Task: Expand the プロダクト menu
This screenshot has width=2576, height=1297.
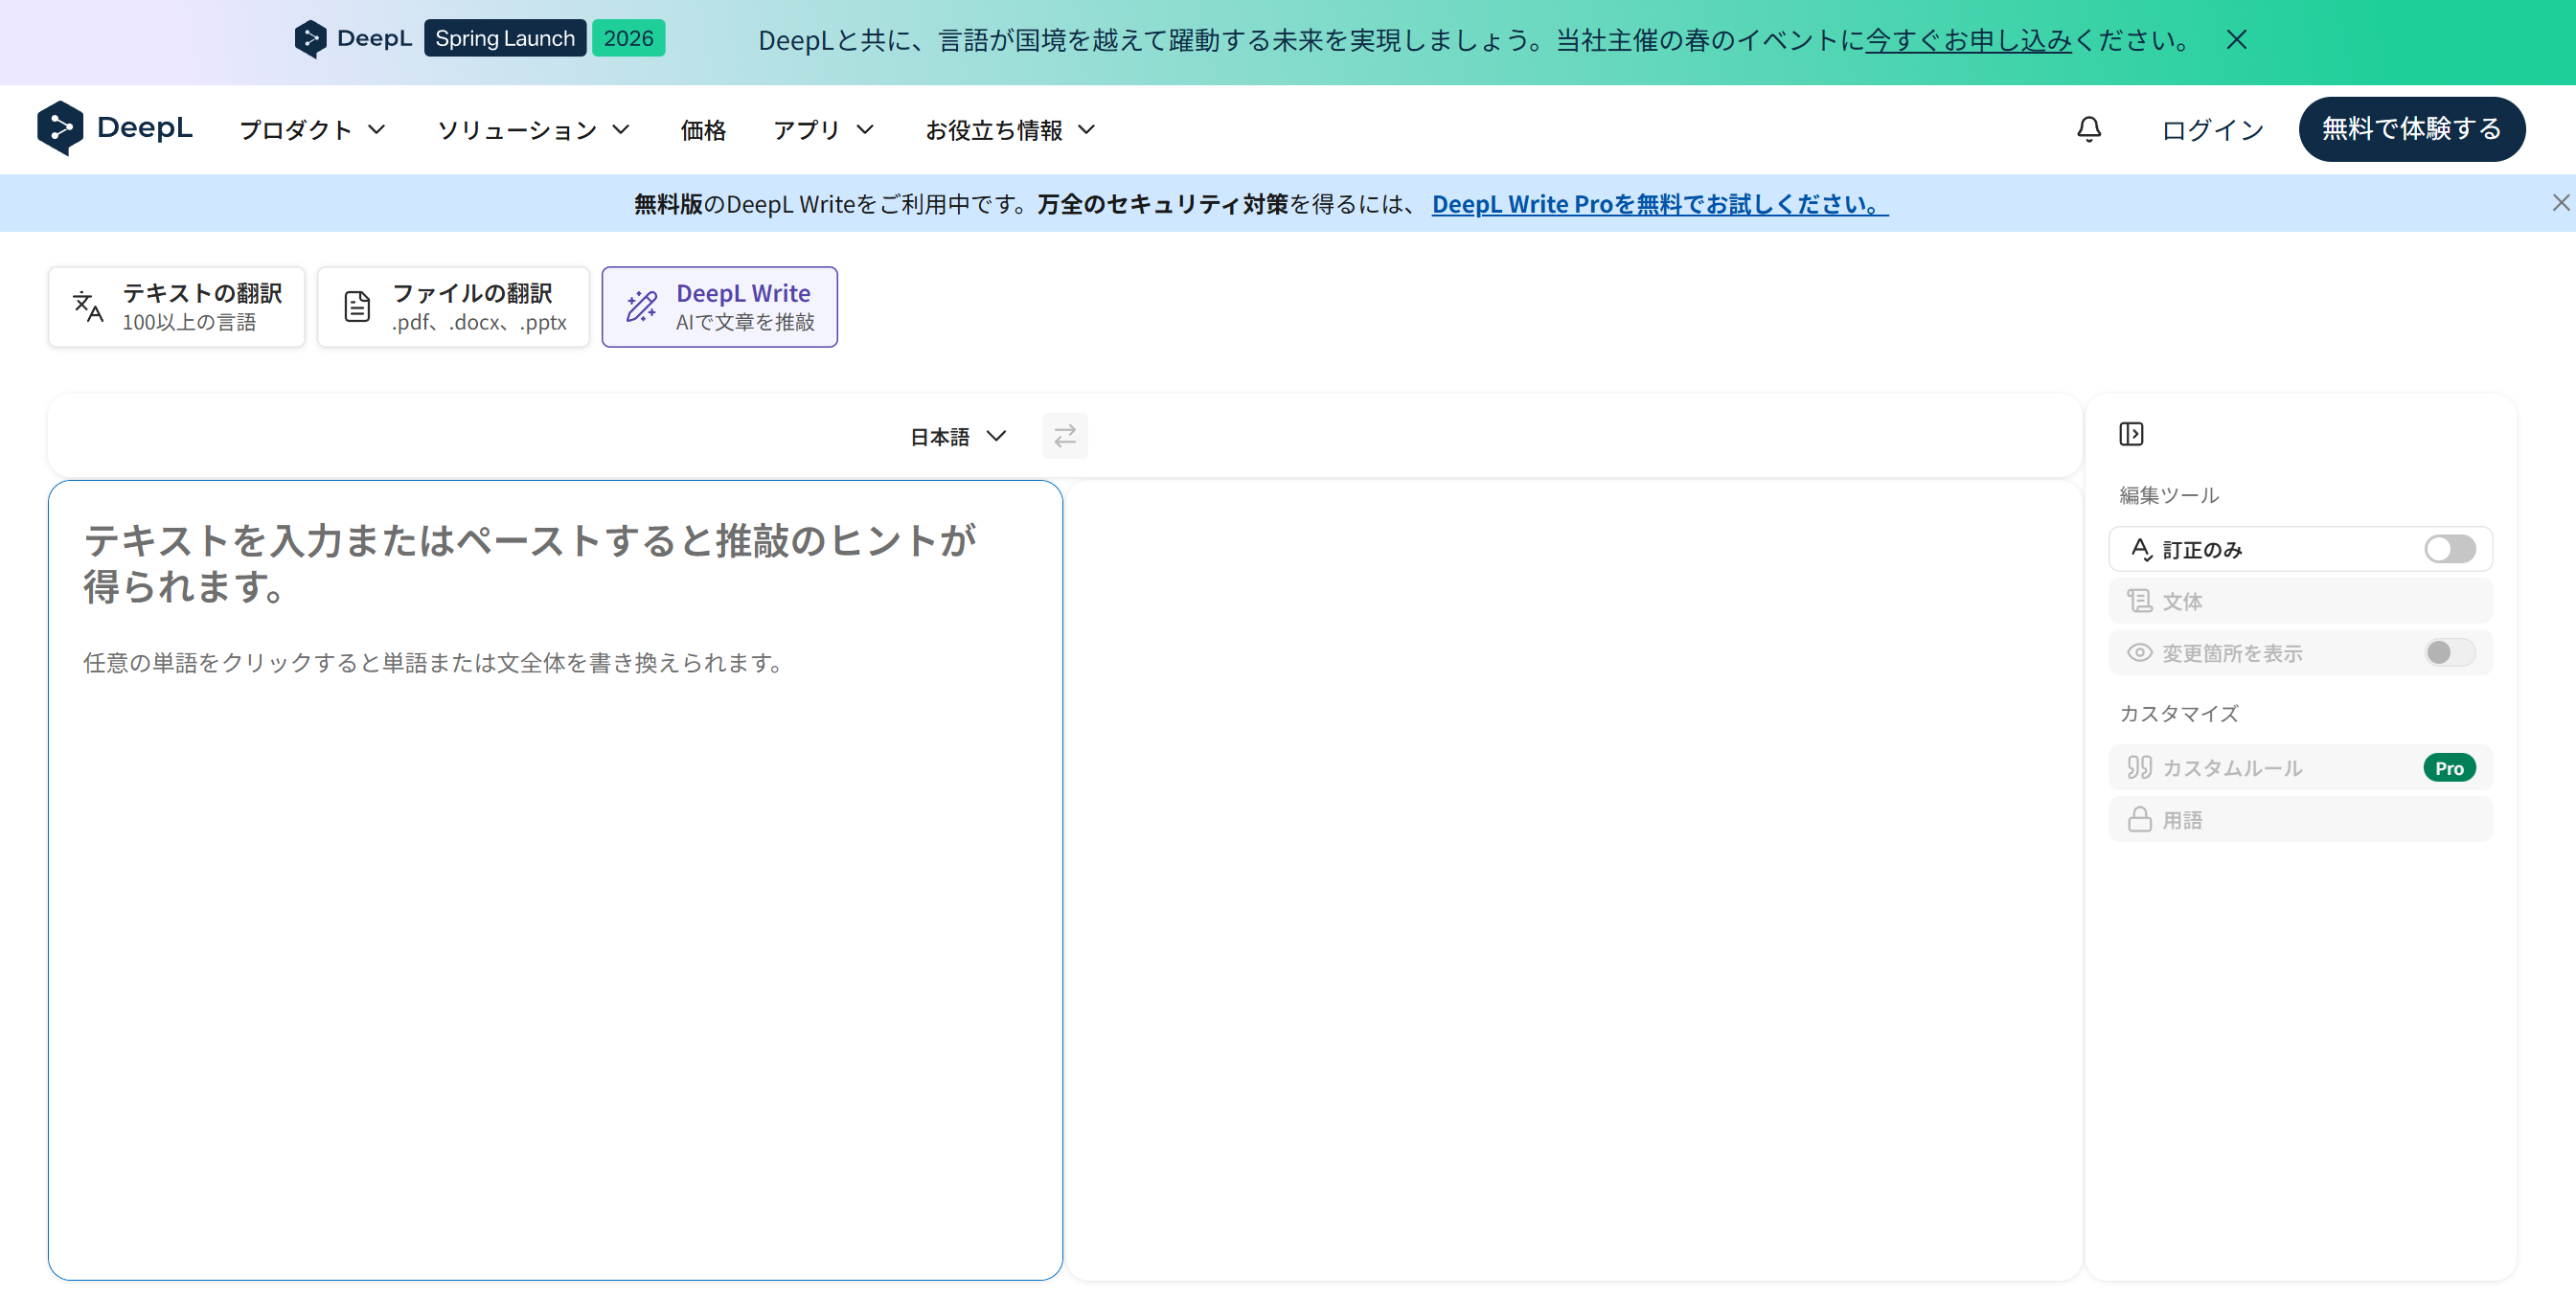Action: tap(311, 129)
